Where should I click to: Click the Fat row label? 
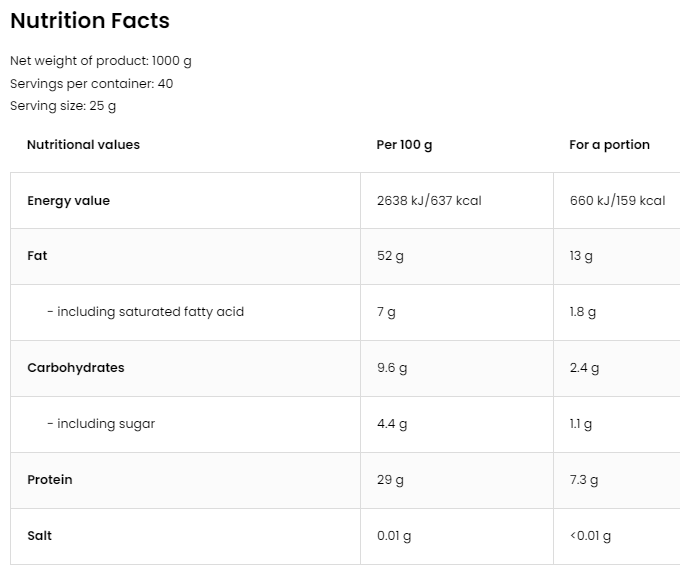pos(37,256)
